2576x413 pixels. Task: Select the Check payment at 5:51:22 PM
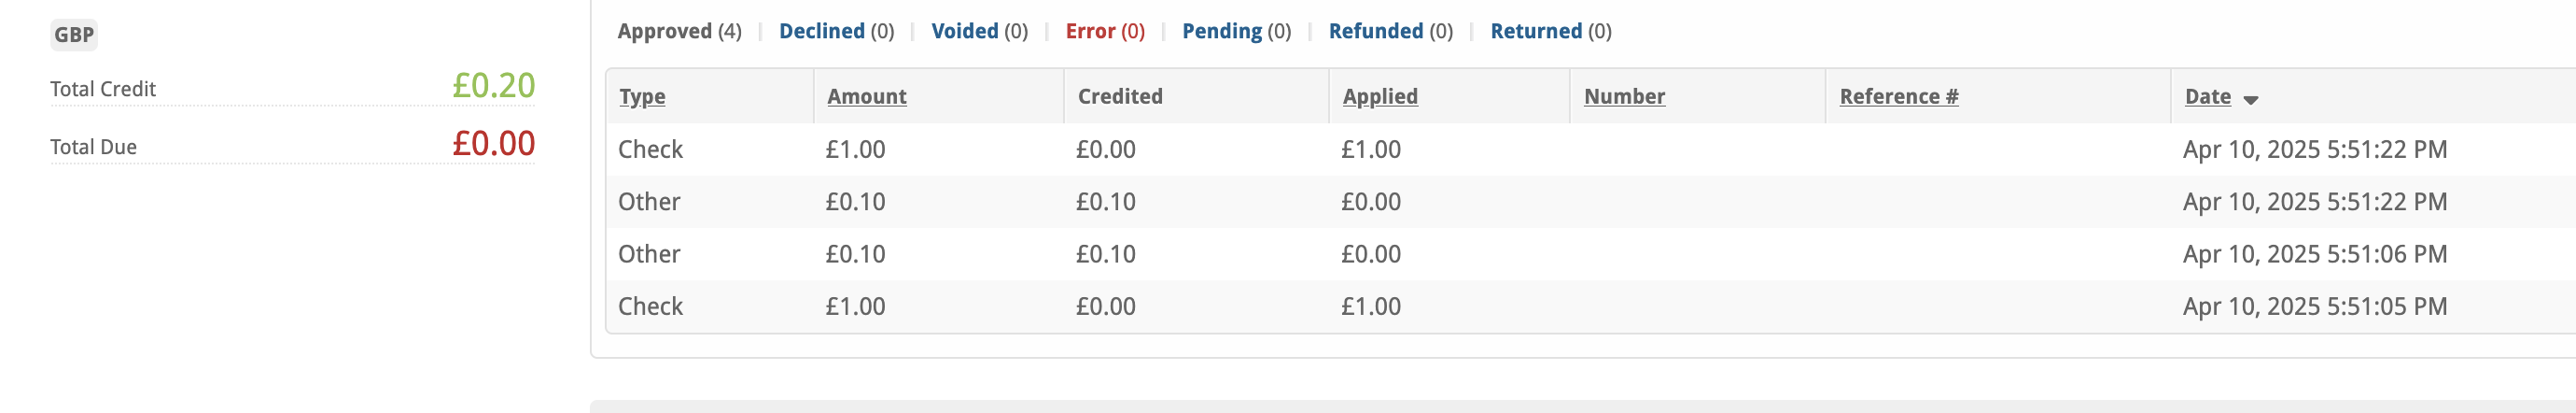coord(650,150)
